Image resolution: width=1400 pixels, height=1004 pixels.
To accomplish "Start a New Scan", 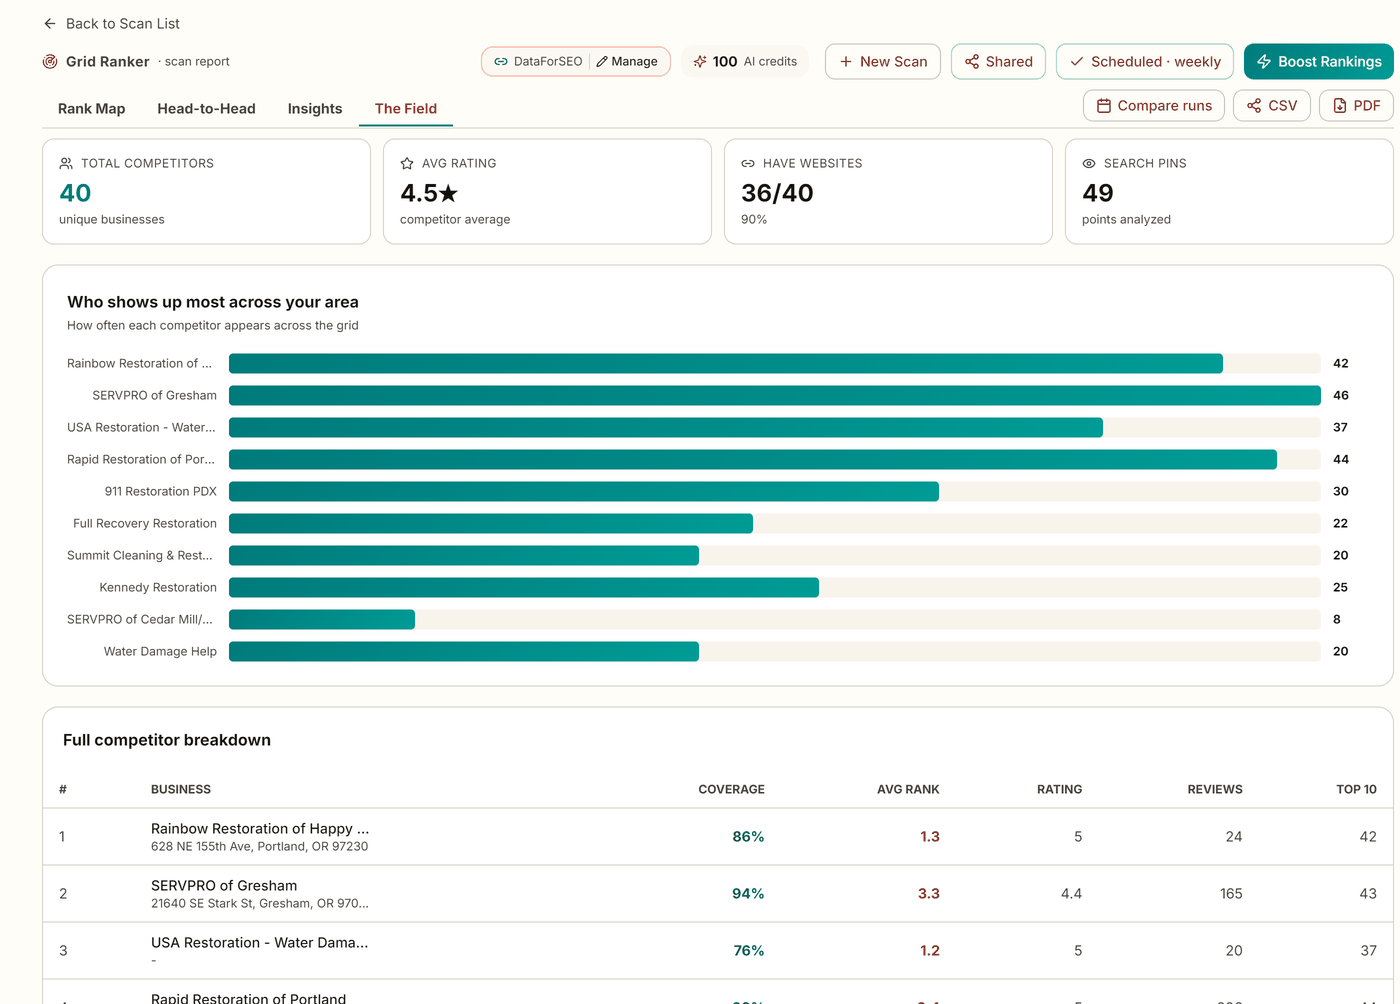I will click(x=883, y=62).
